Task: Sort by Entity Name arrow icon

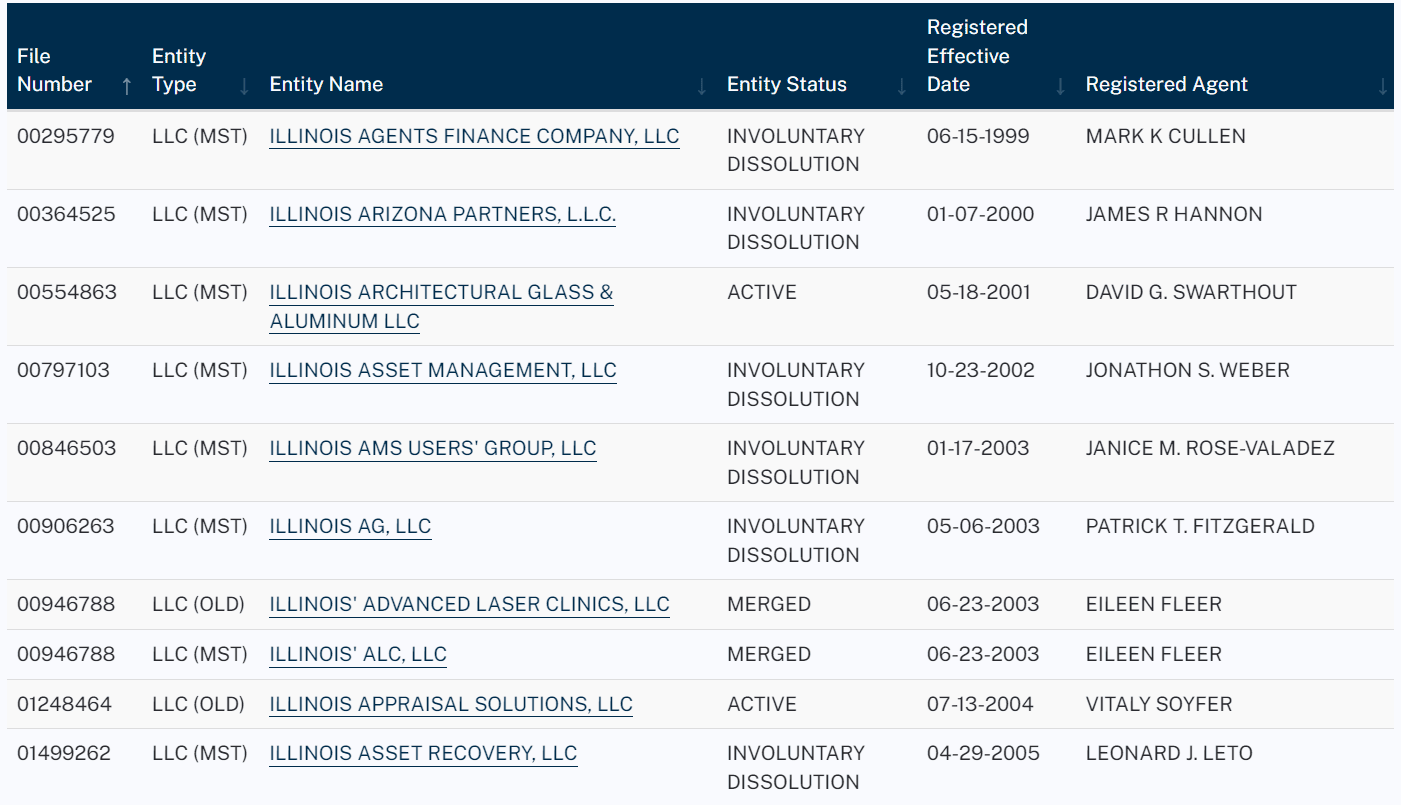Action: pos(702,87)
